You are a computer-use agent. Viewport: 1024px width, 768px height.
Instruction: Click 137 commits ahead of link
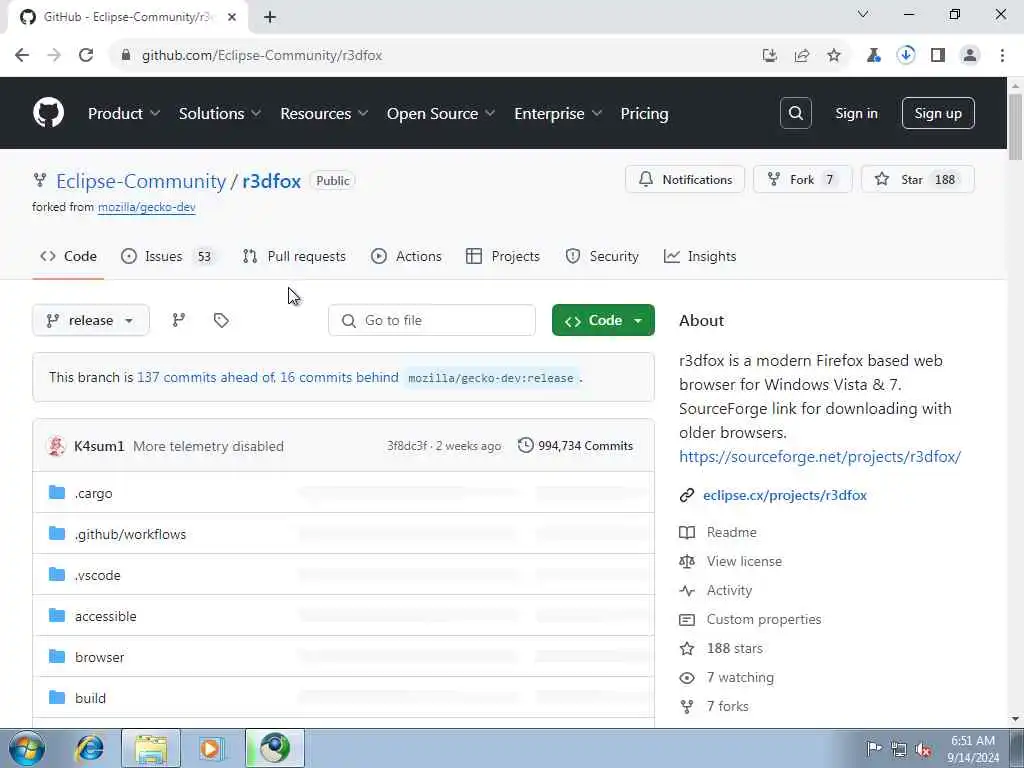(206, 377)
